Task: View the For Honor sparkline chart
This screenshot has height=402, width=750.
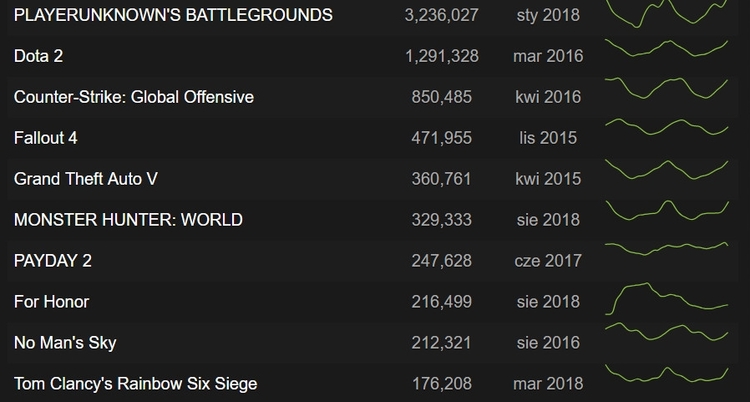Action: click(x=667, y=299)
